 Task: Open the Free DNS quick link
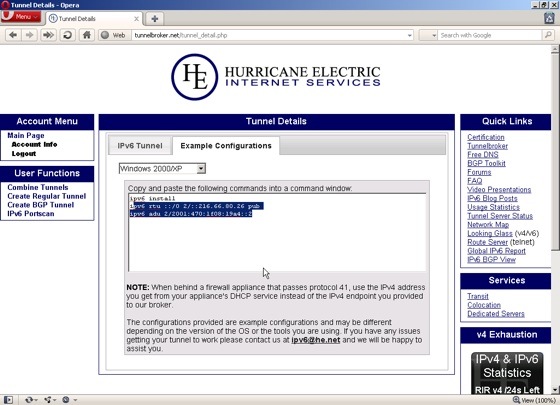click(x=483, y=155)
